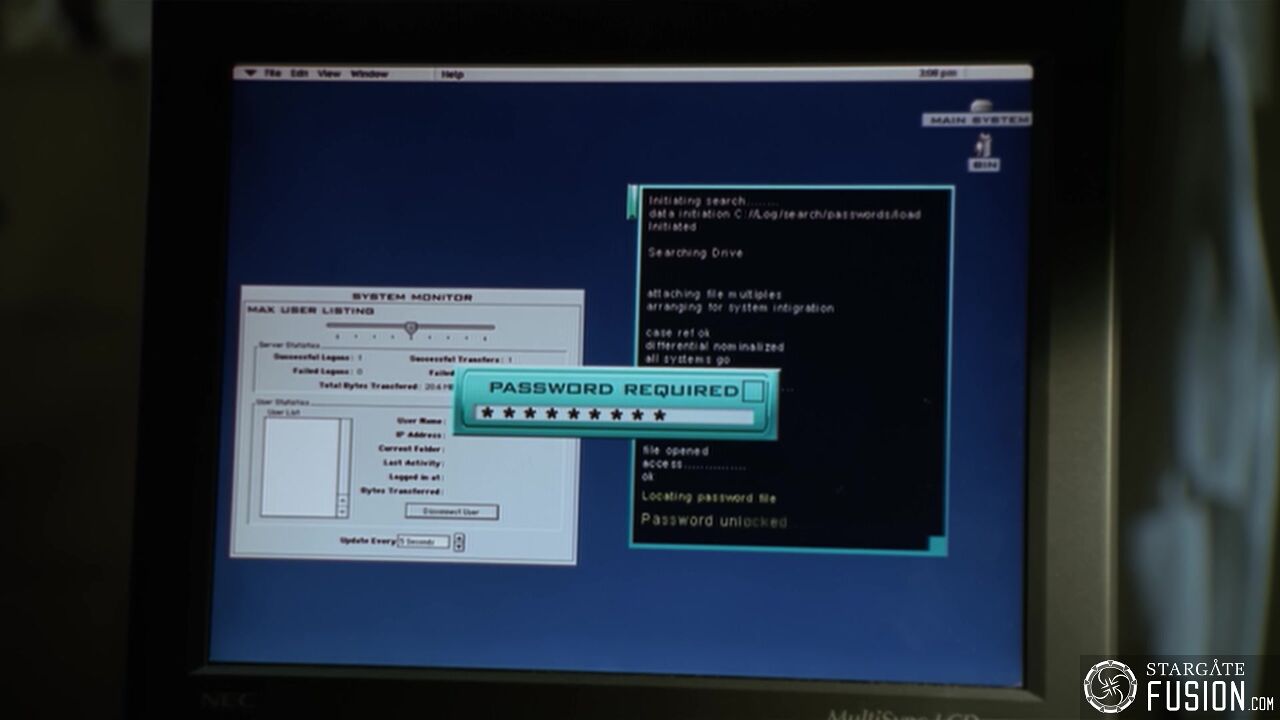Click the 'Last Activity' label in User Statistics
This screenshot has height=720, width=1280.
(x=413, y=463)
